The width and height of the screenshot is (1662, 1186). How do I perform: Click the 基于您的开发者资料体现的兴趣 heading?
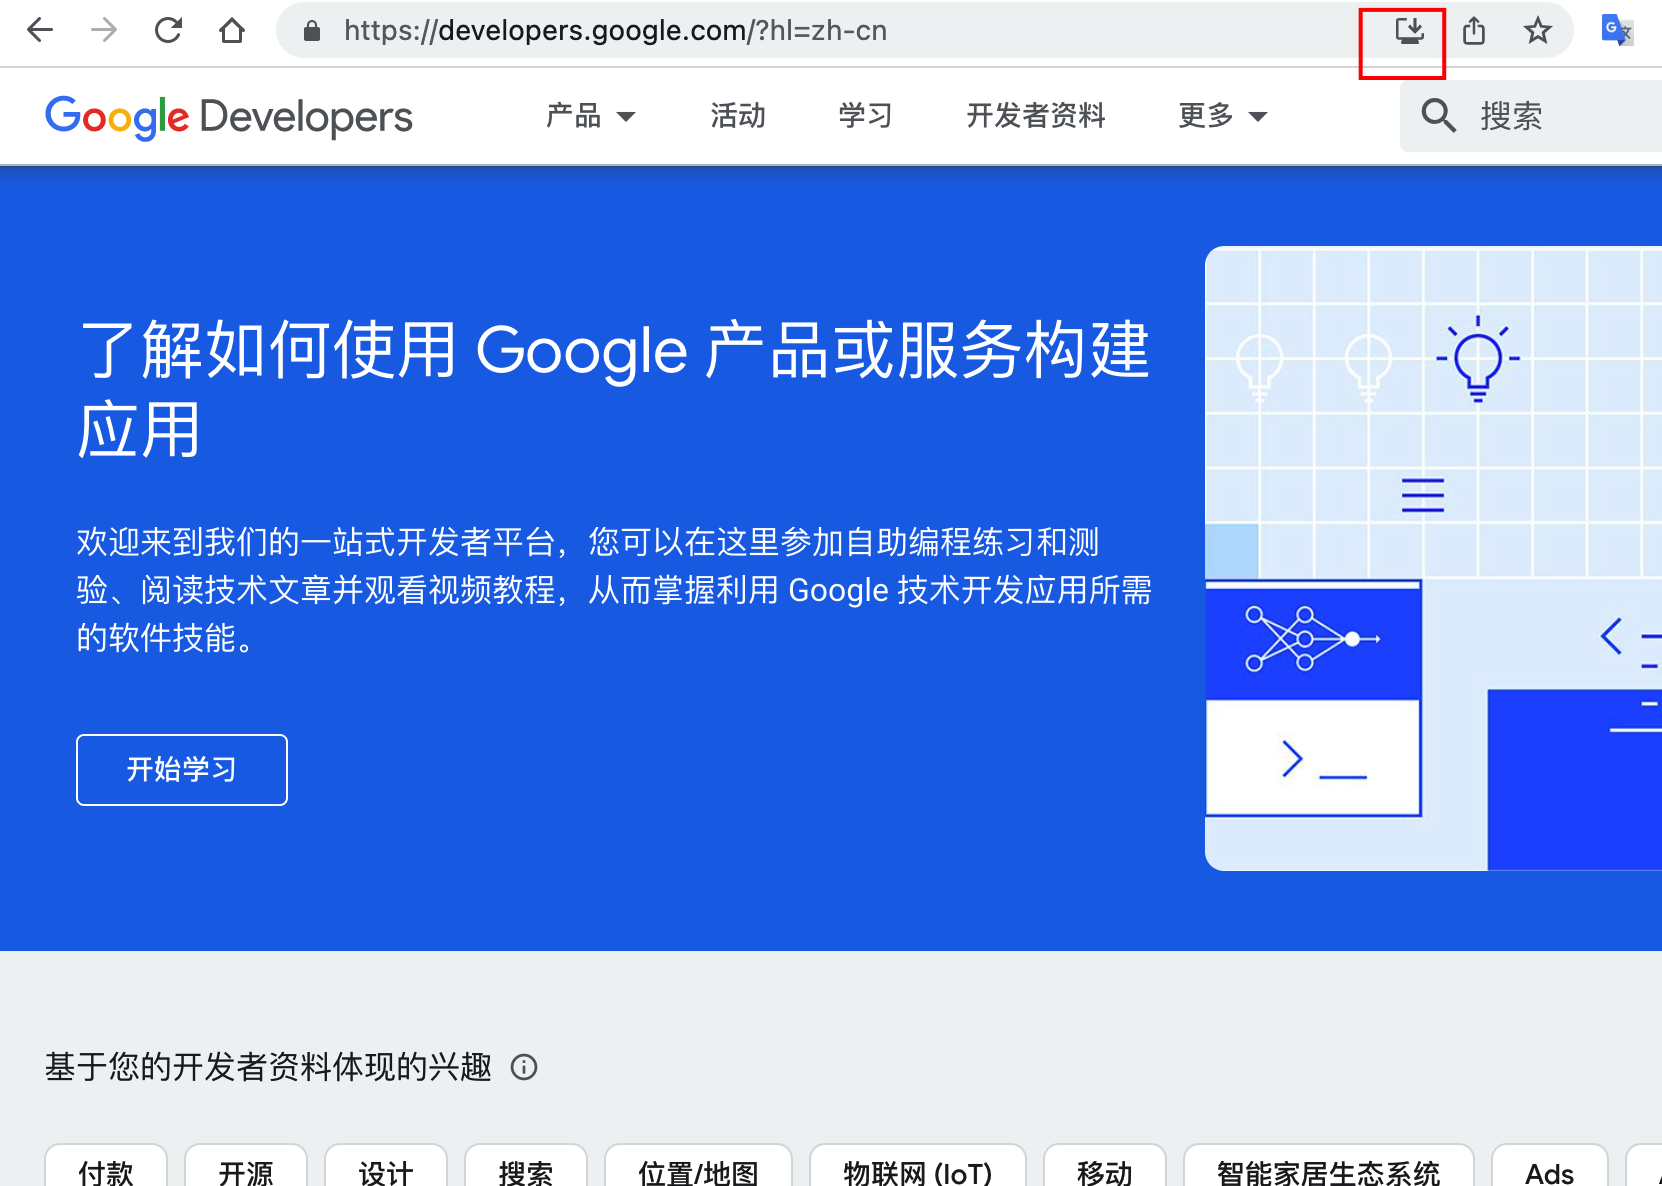pyautogui.click(x=268, y=1067)
